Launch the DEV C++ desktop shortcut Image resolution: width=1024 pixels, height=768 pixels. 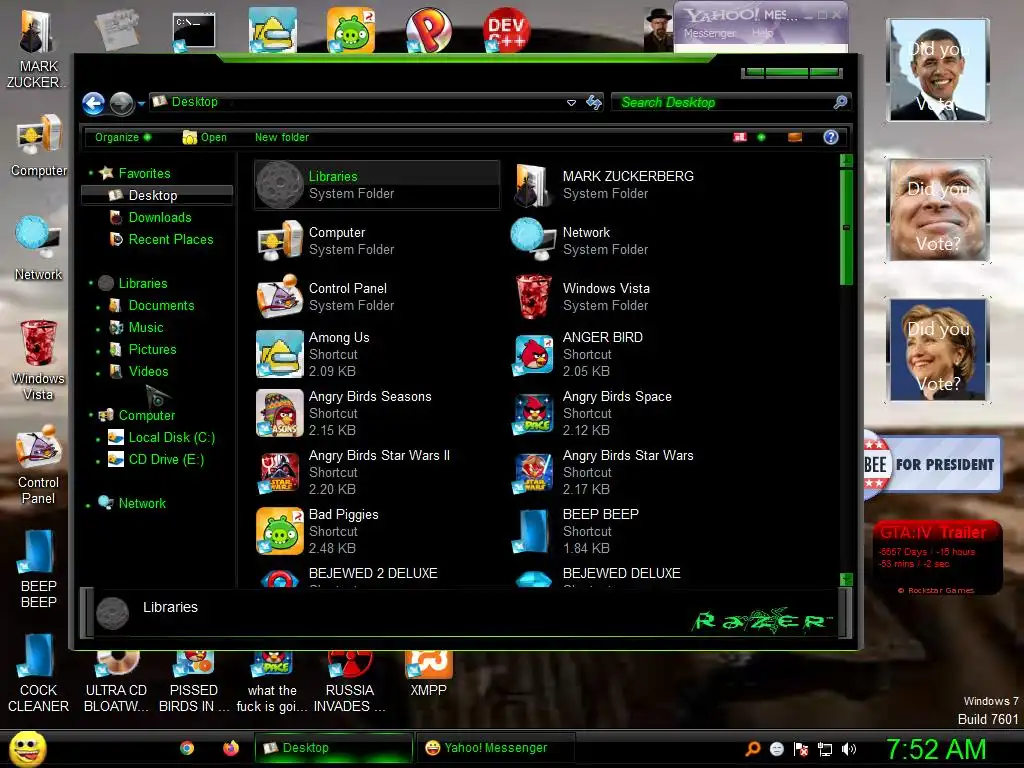pos(507,30)
